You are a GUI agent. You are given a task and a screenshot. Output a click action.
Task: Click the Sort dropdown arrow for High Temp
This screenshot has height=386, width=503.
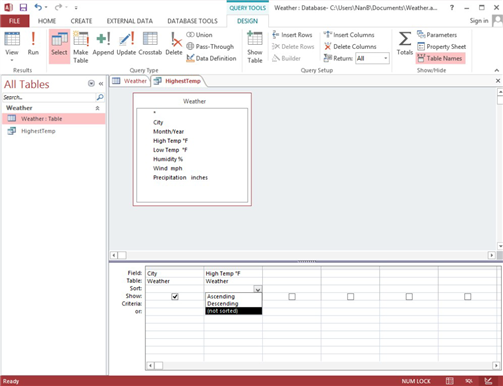tap(258, 289)
